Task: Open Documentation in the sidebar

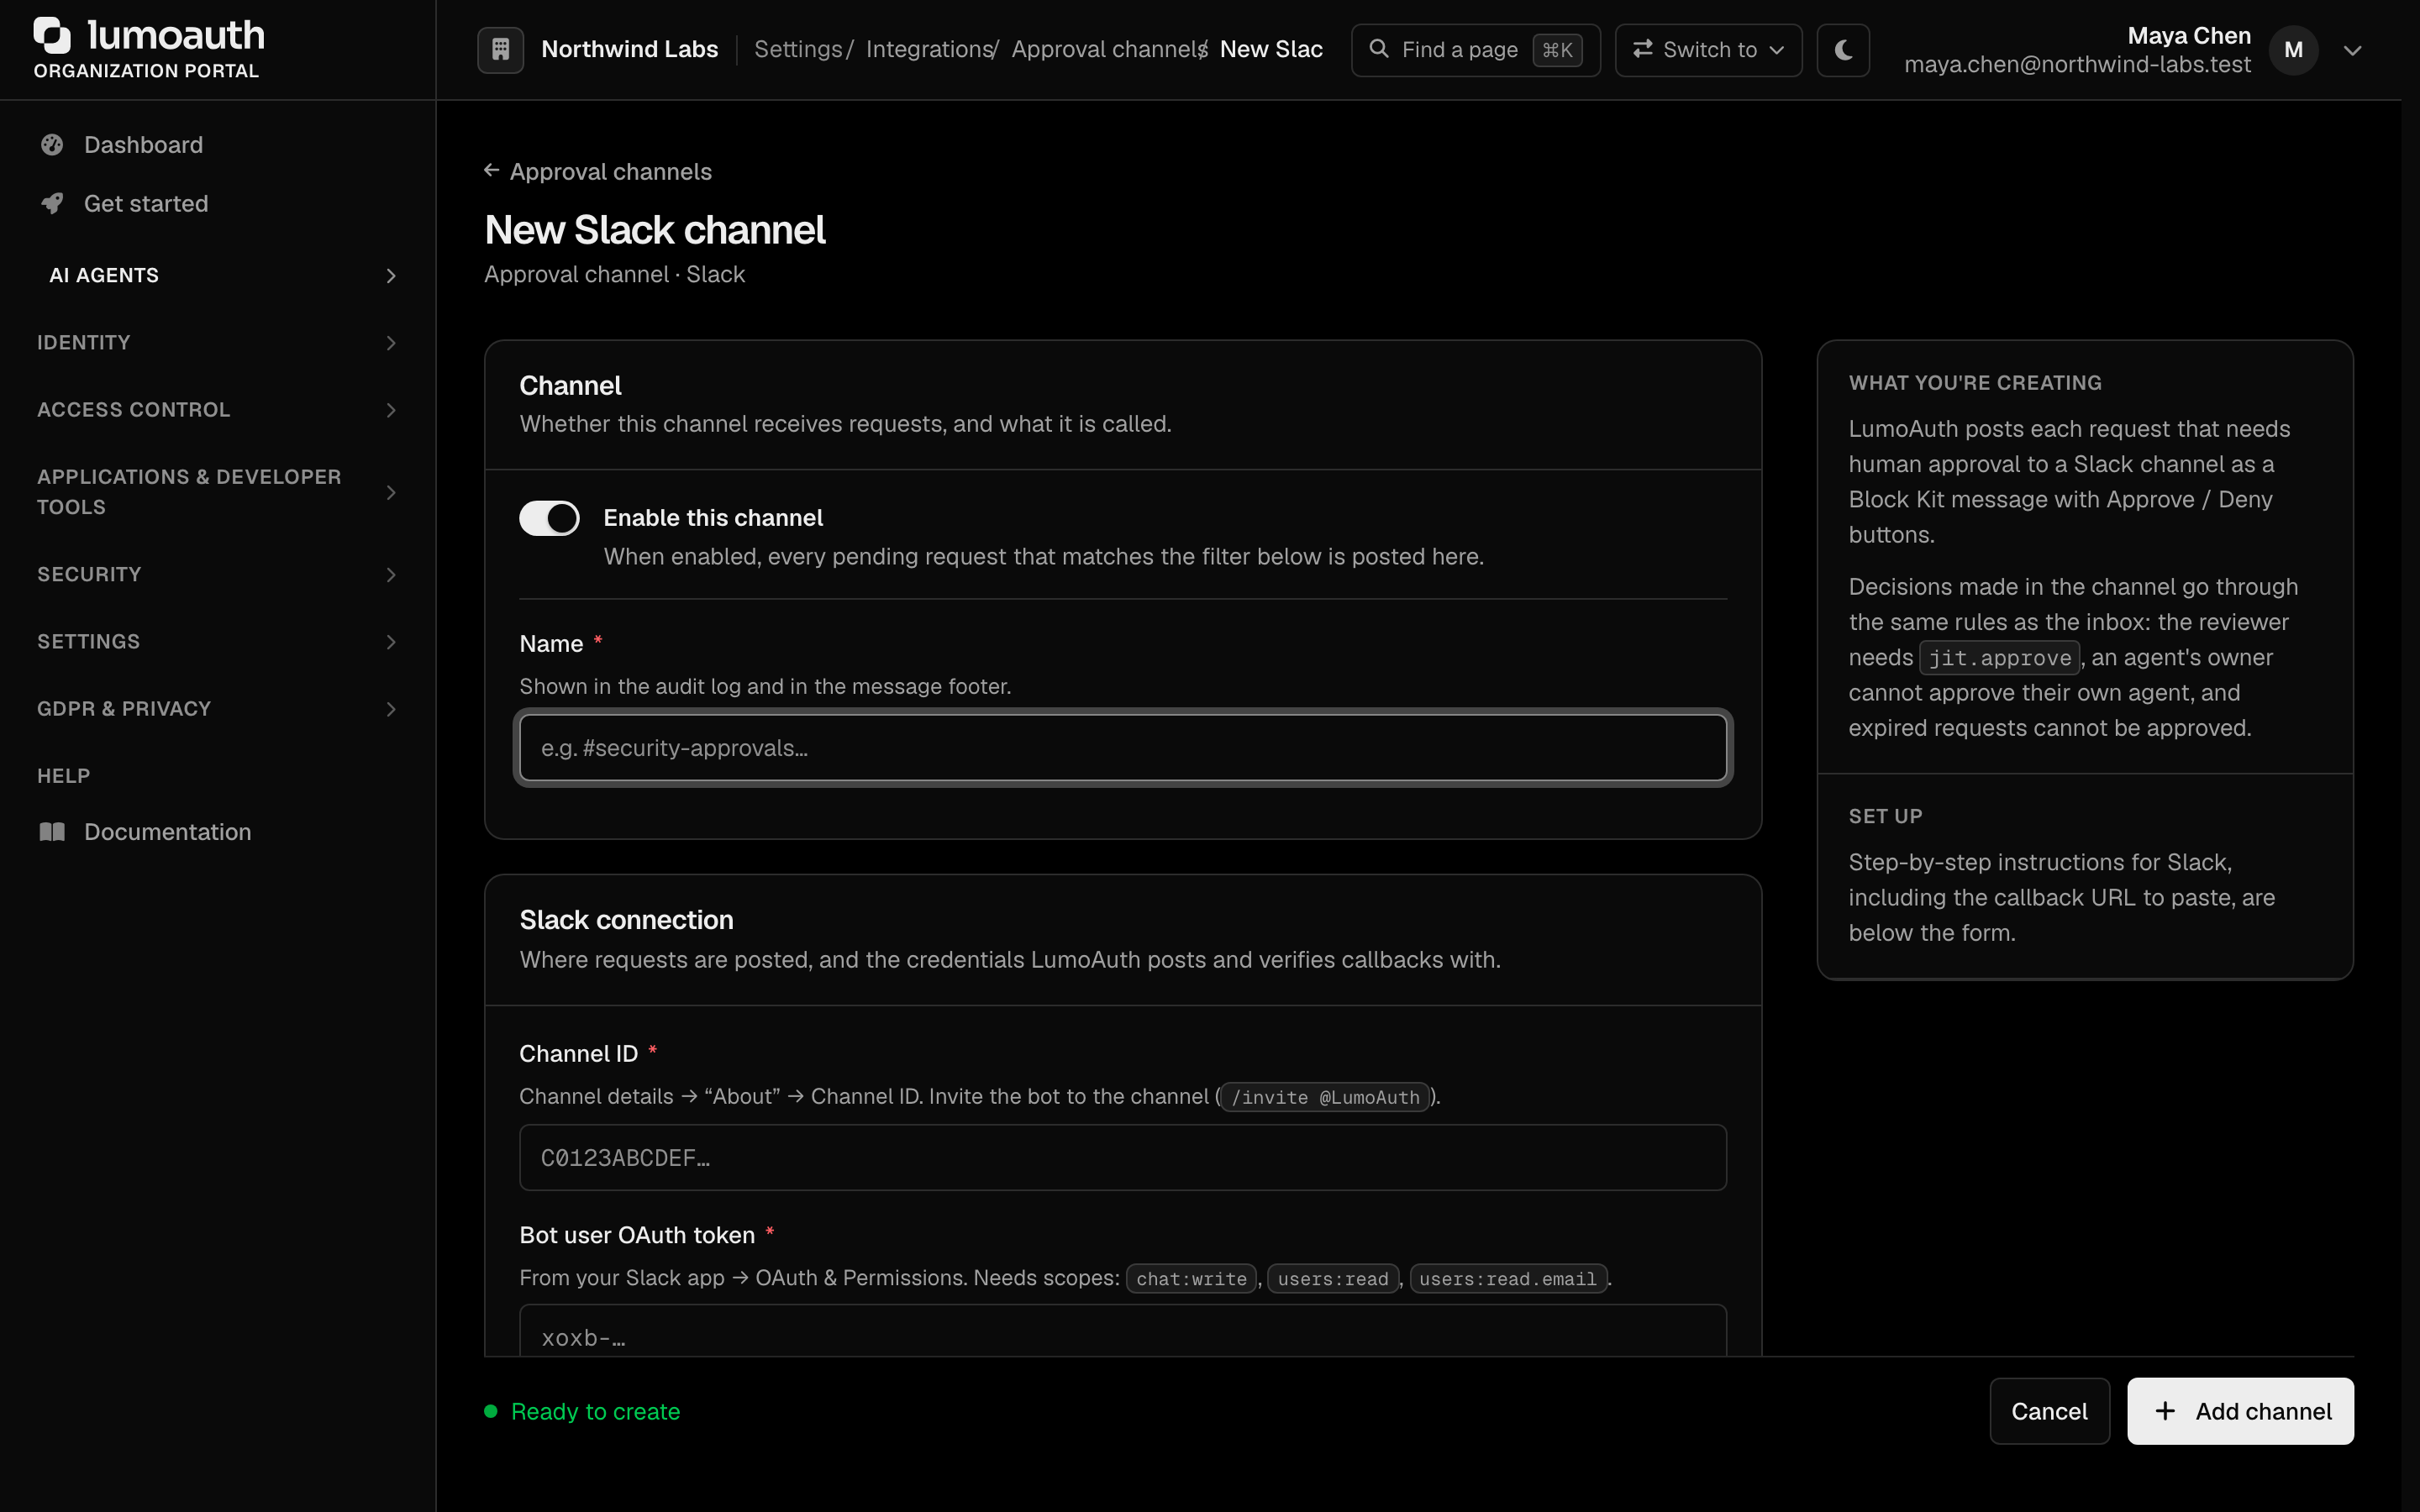Action: point(218,832)
